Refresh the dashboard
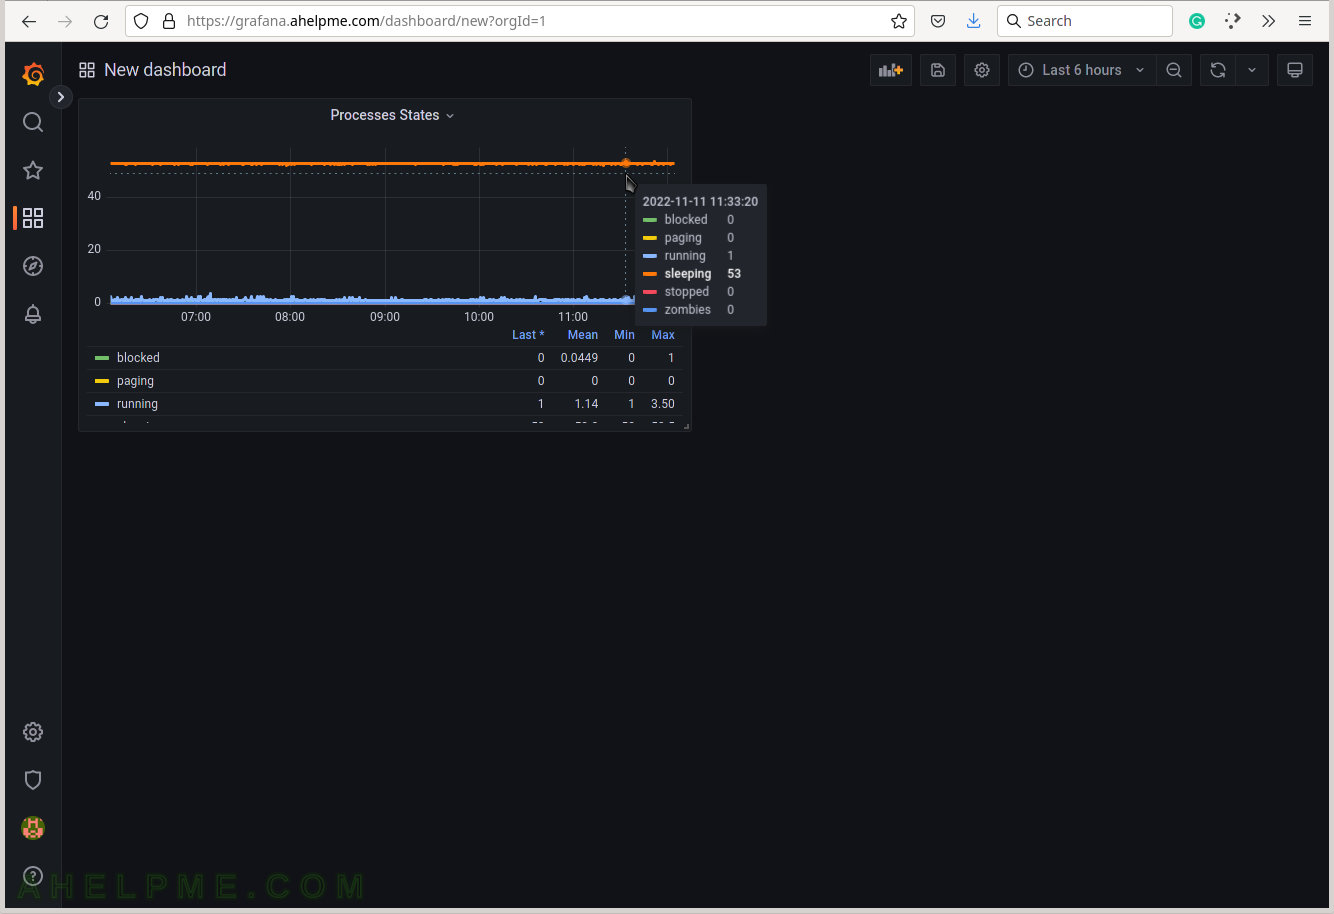1334x914 pixels. click(1217, 70)
